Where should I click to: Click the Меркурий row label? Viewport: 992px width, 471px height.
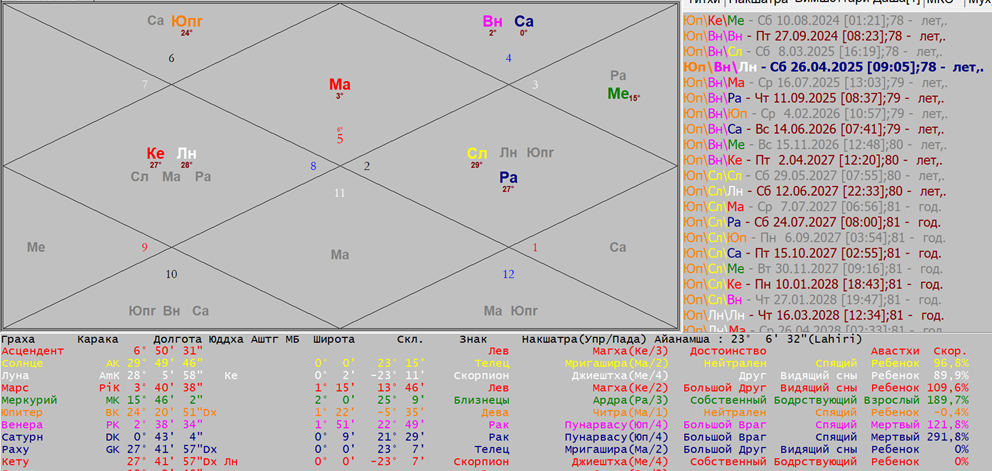pos(28,400)
